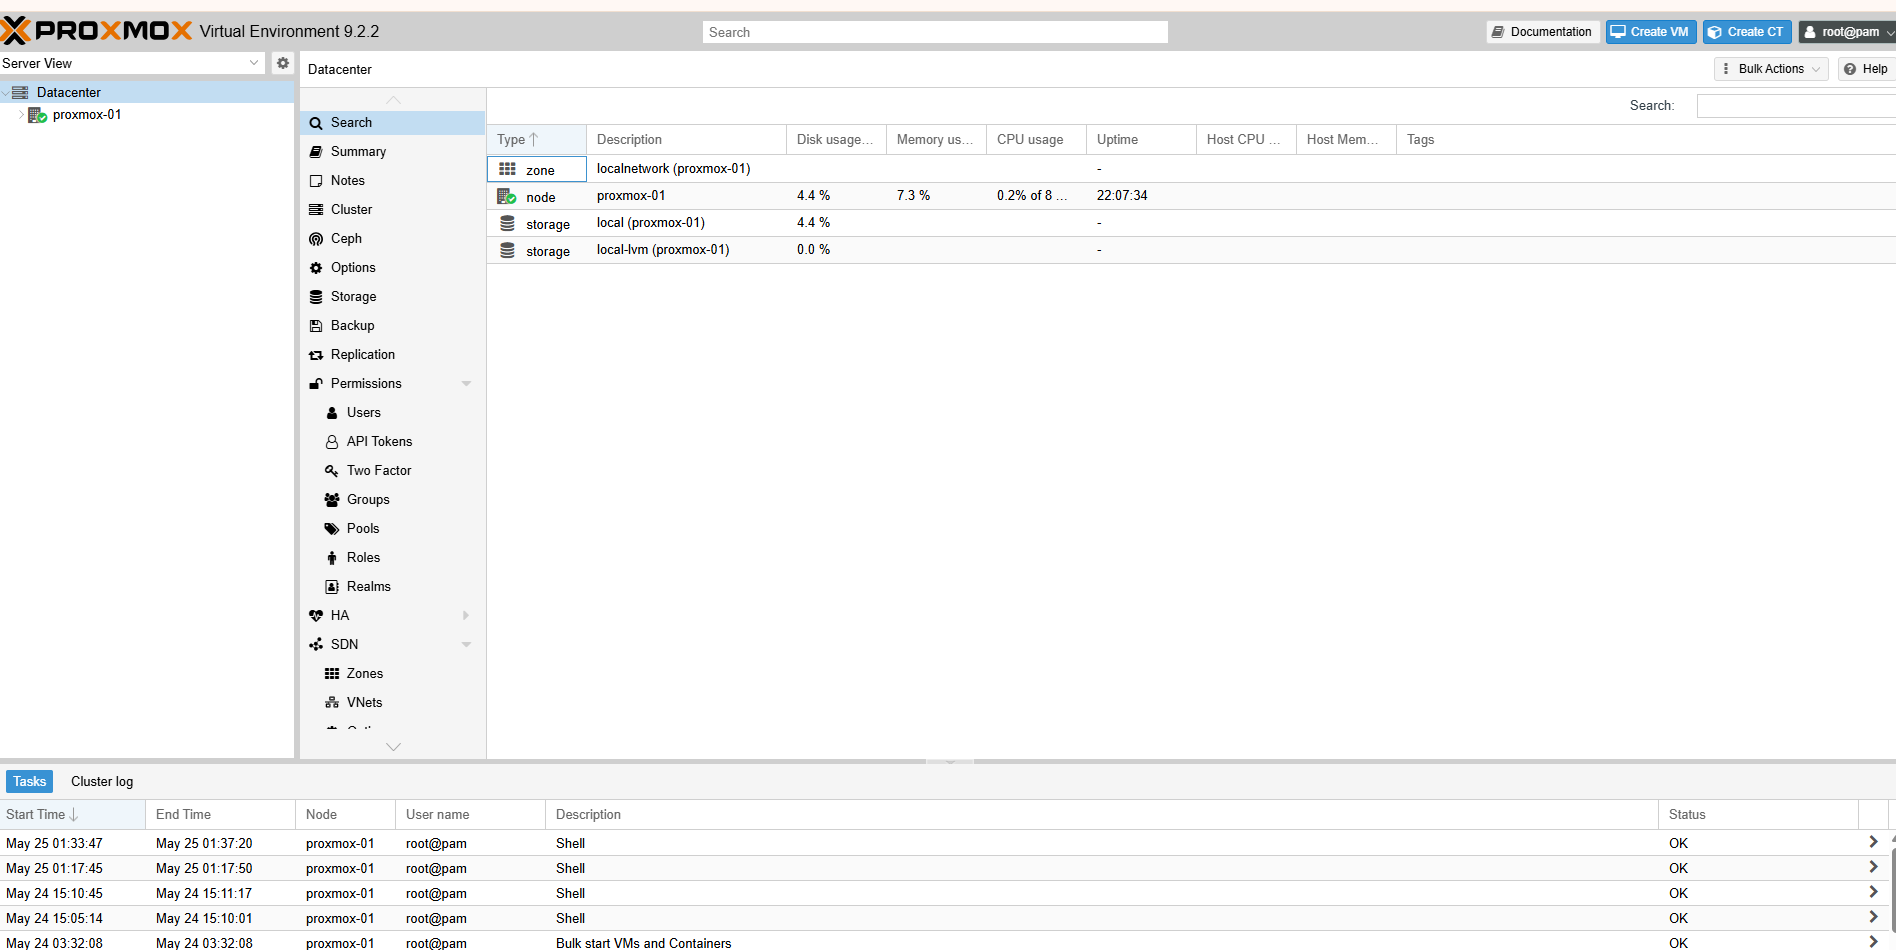Open the HA heartbeat icon

click(316, 616)
